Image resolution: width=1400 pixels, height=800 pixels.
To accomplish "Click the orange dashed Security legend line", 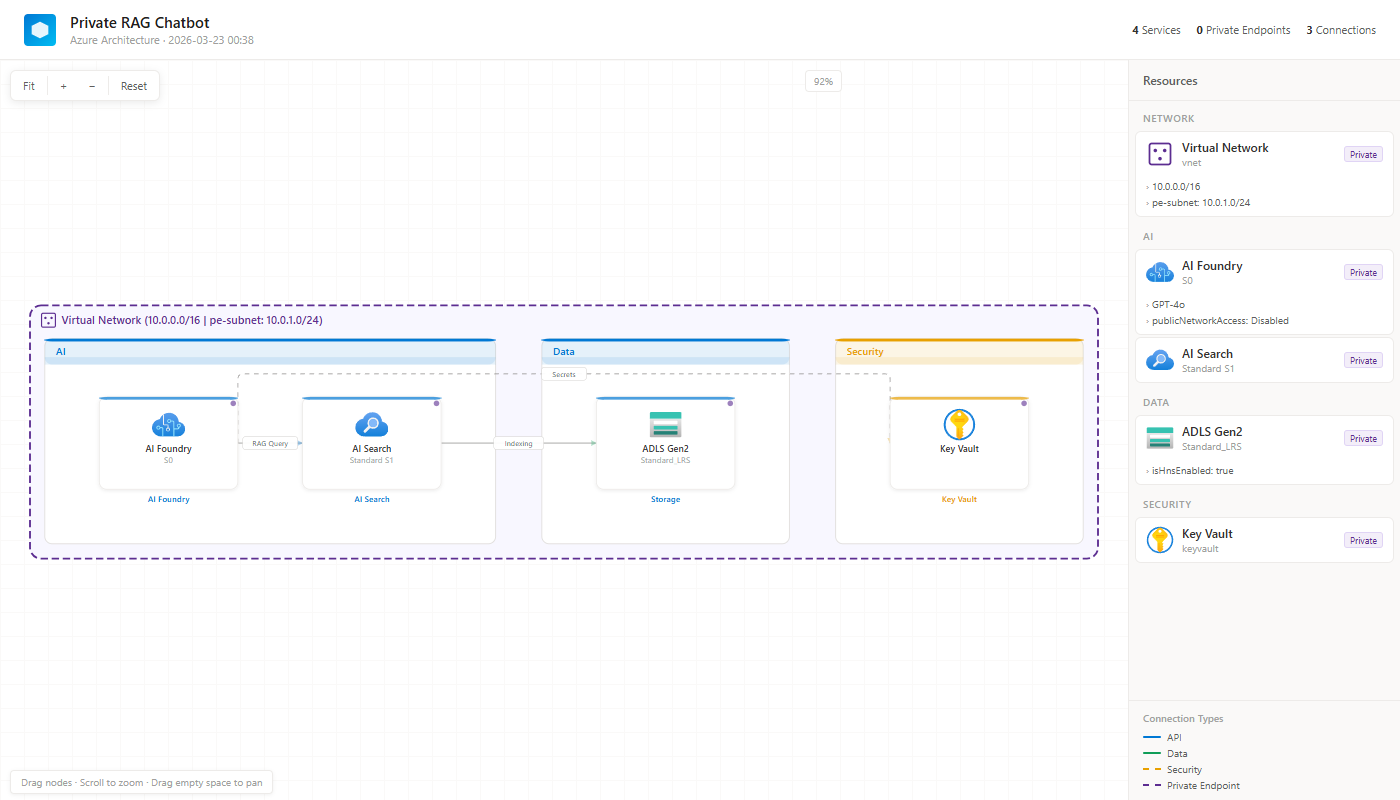I will 1151,769.
